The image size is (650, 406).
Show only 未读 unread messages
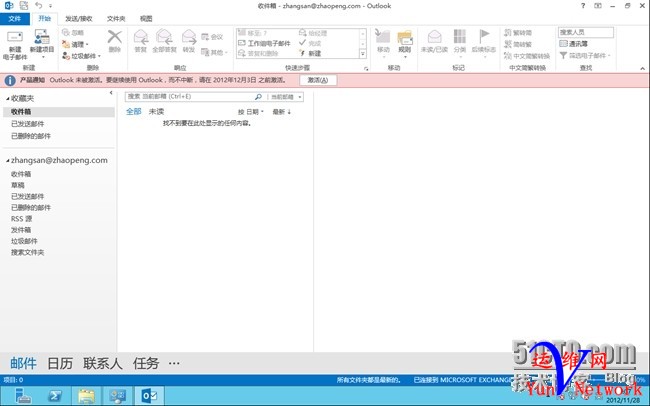click(x=156, y=111)
